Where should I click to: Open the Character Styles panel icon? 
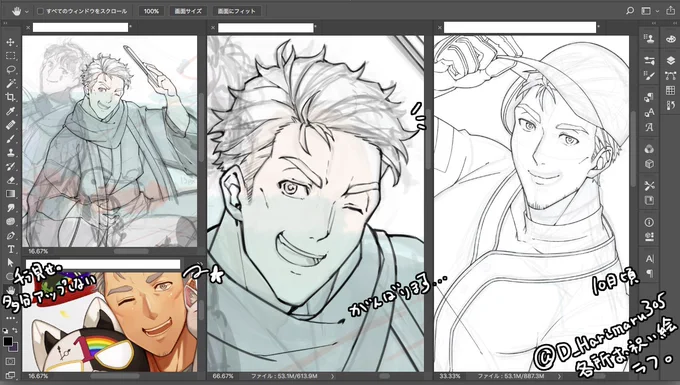[x=649, y=113]
